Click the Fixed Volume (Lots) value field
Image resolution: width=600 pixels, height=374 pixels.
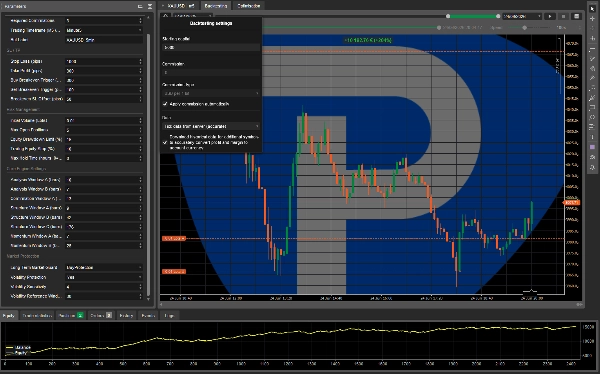tap(104, 120)
